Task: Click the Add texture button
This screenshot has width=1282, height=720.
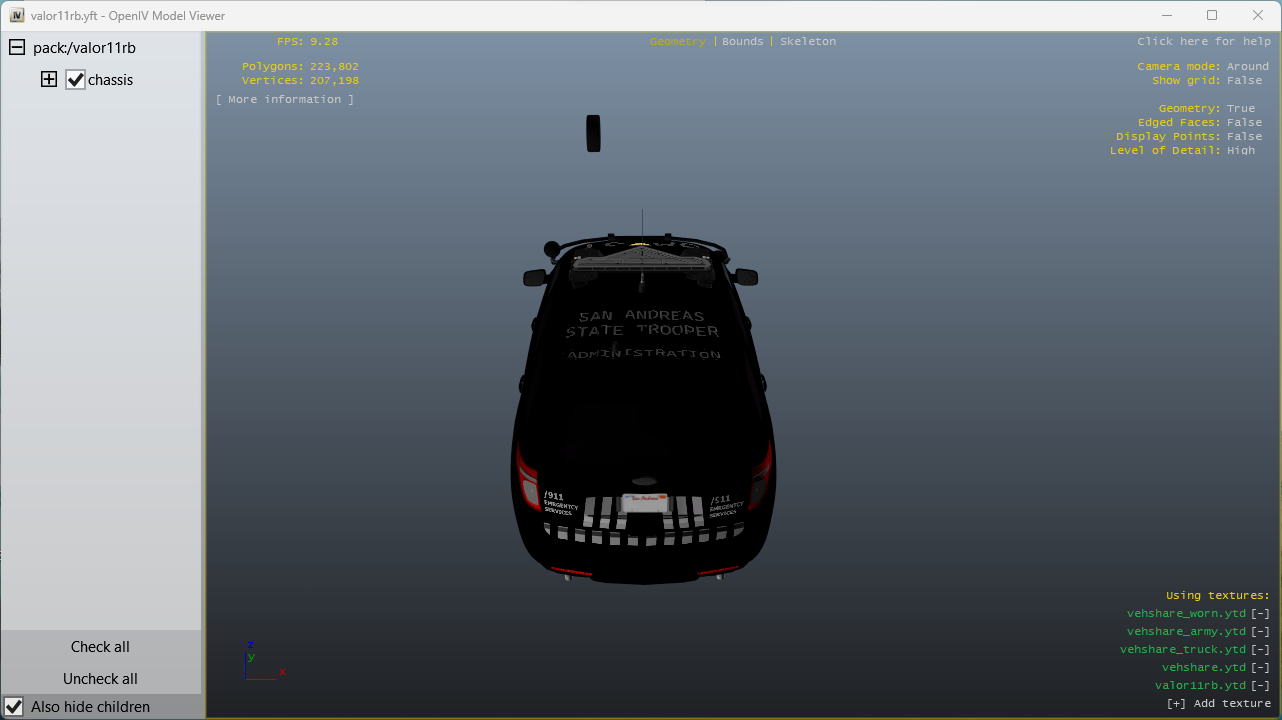Action: (x=1219, y=704)
